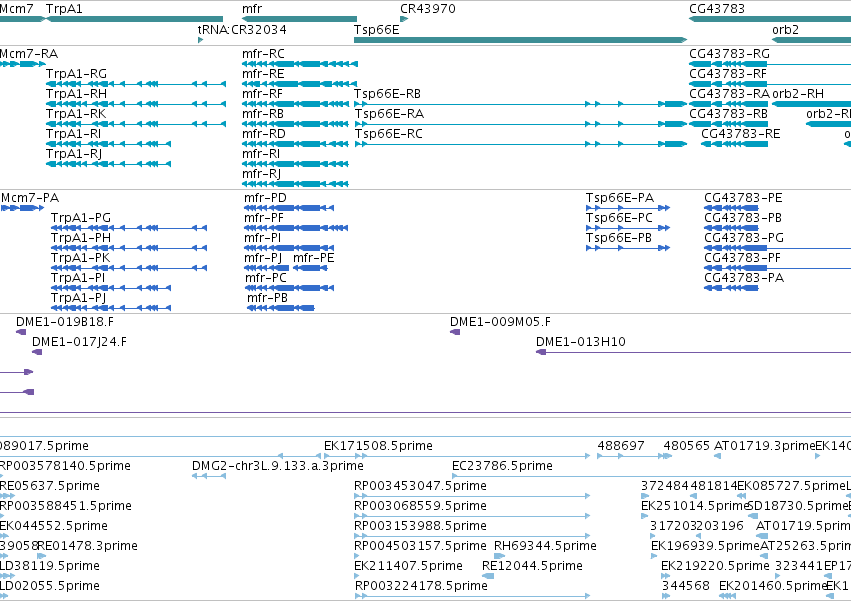
Task: Select EST RP003153988.5prime
Action: pos(472,536)
